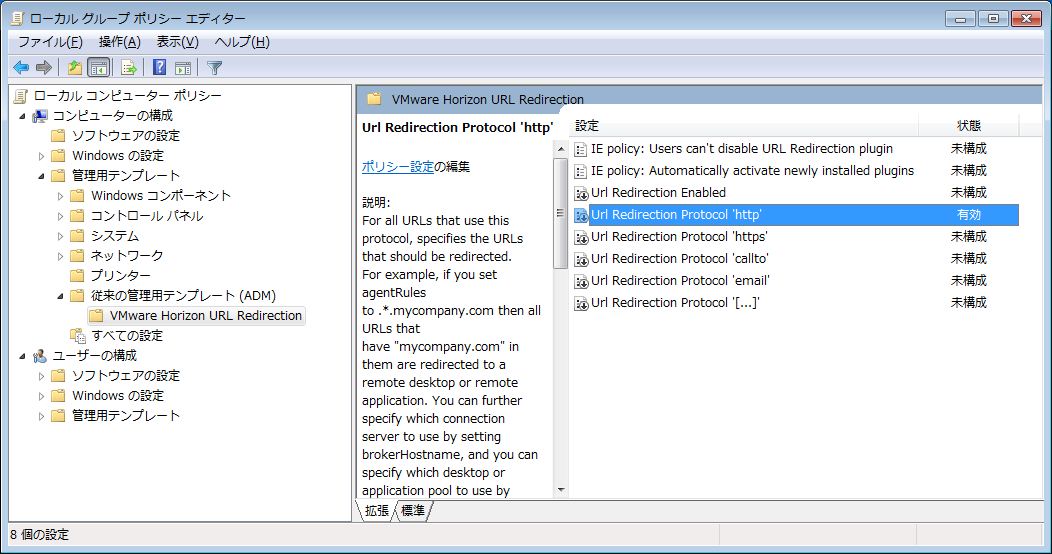This screenshot has width=1052, height=554.
Task: Expand Windows の設定 under ユーザーの構成
Action: click(x=42, y=396)
